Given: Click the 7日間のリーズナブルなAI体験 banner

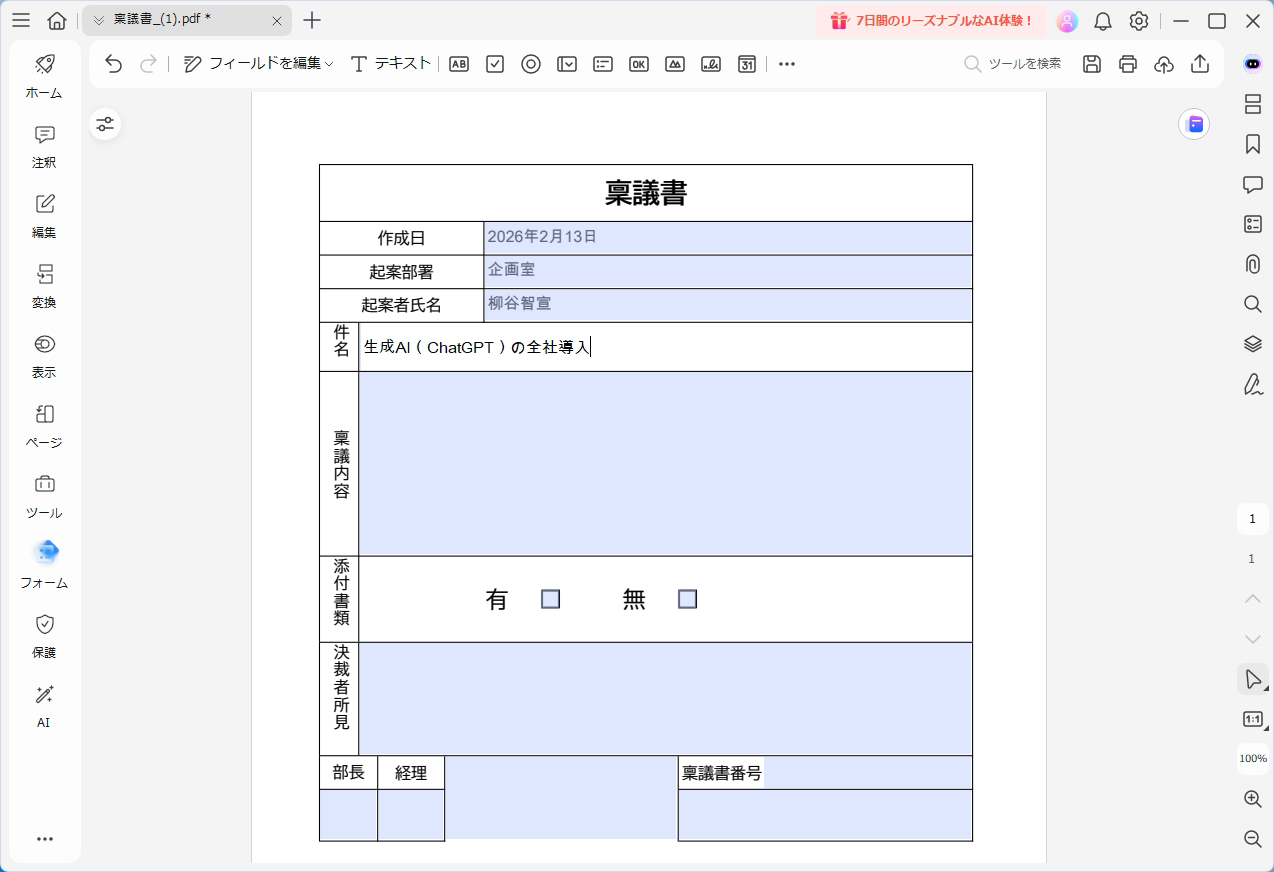Looking at the screenshot, I should tap(930, 20).
